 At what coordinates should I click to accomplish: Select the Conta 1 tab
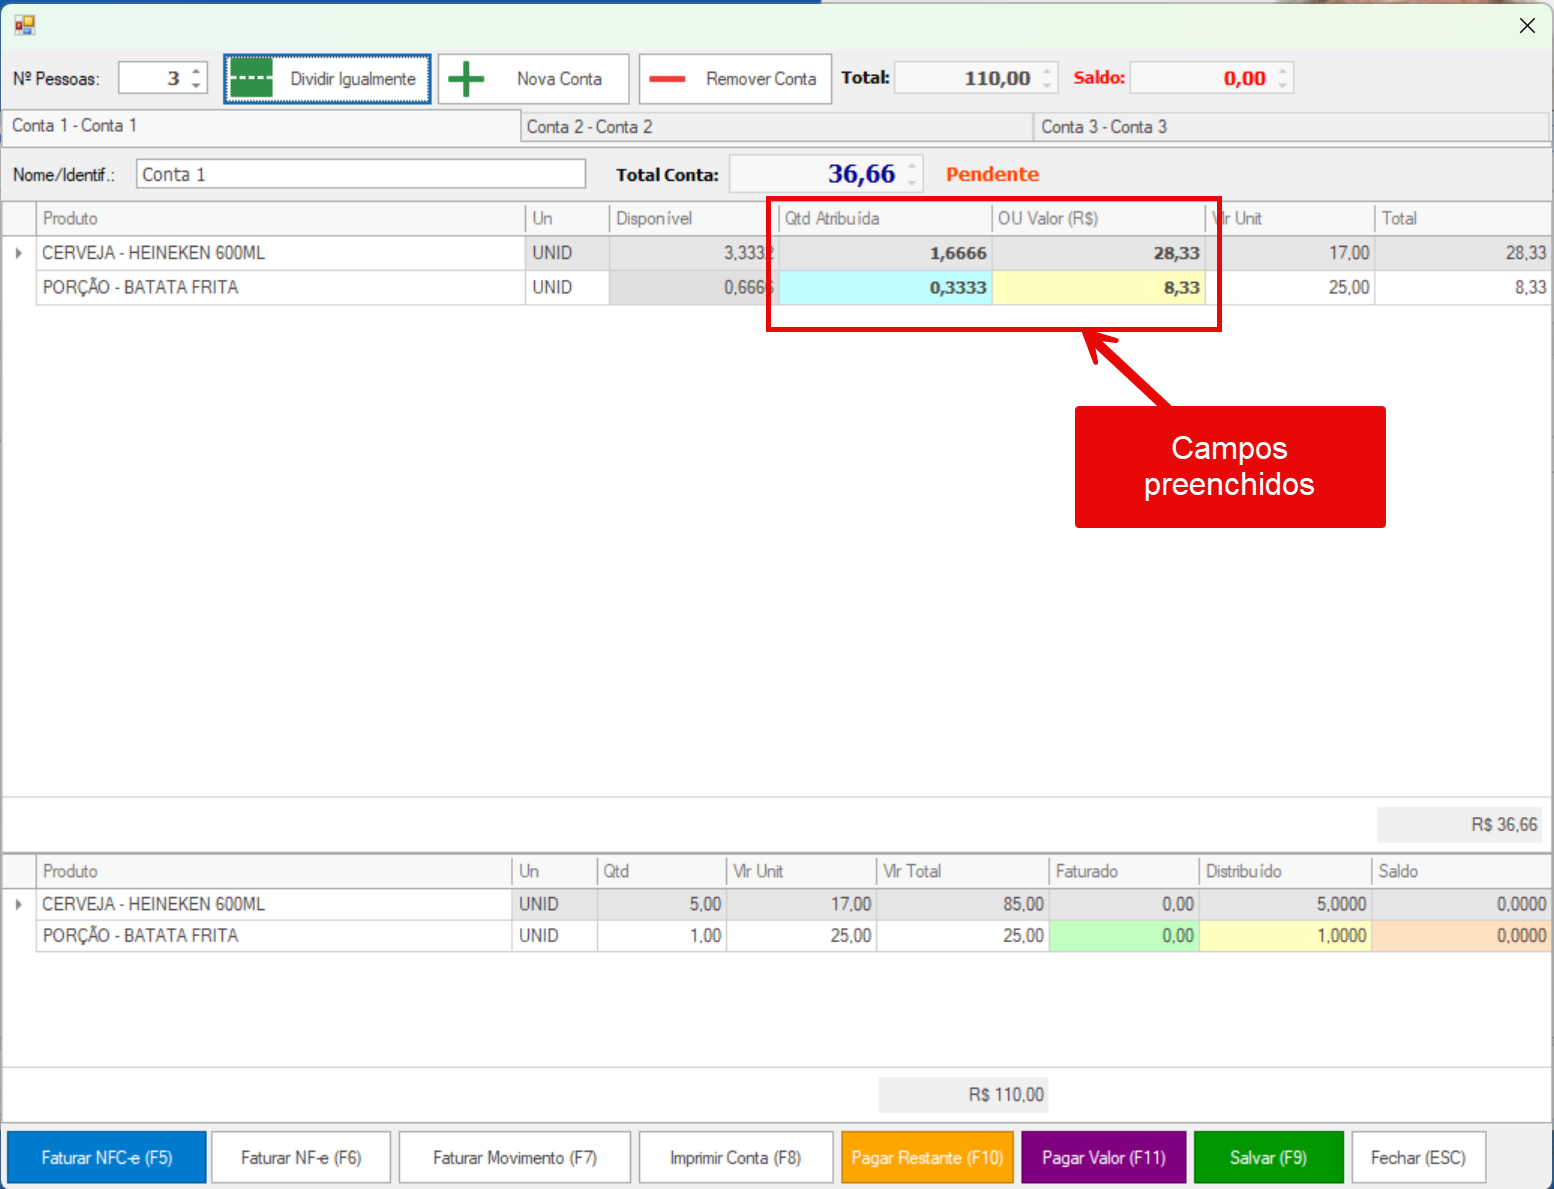tap(260, 126)
